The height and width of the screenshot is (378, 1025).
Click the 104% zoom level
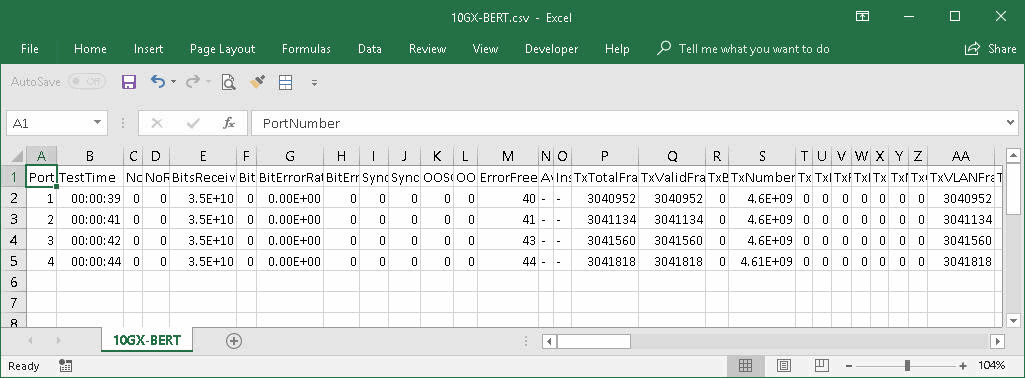pos(992,366)
